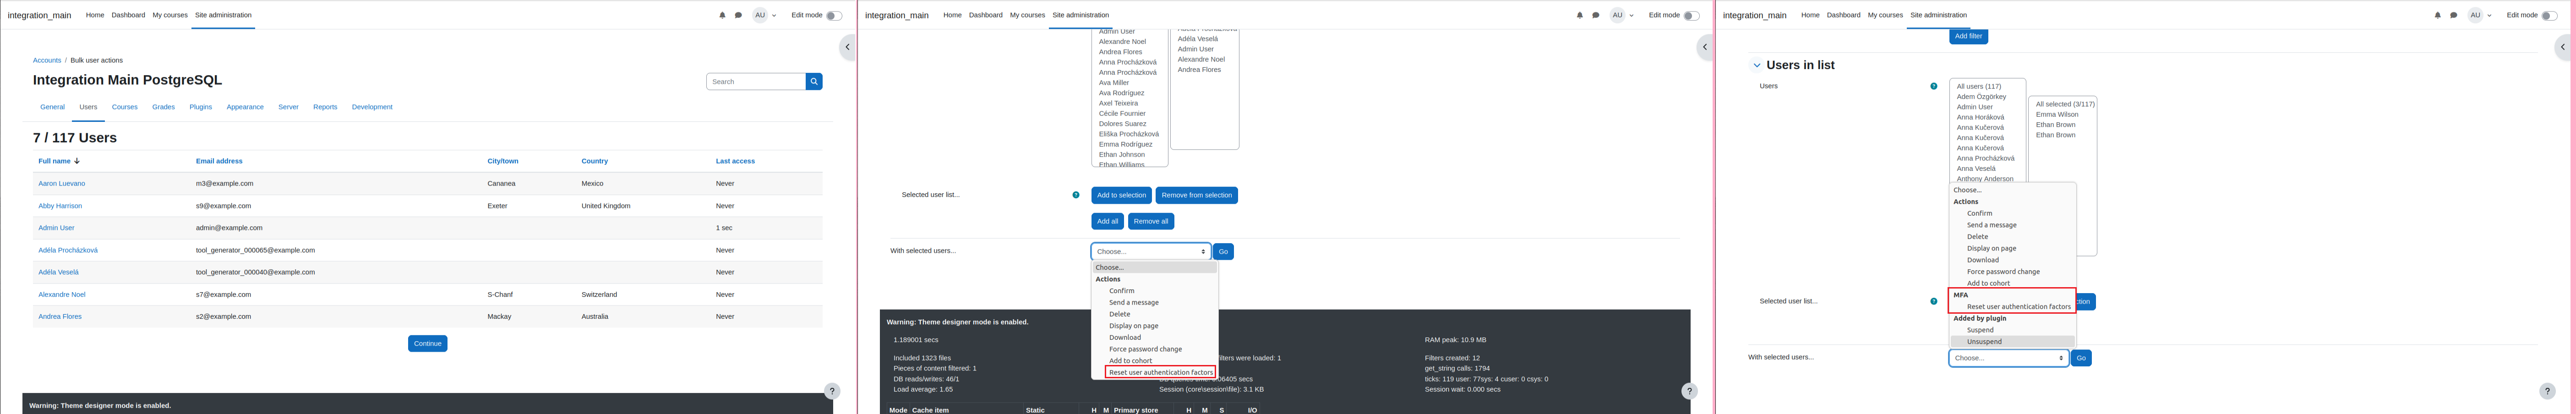Open Accounts breadcrumb link
The image size is (2576, 414).
click(47, 60)
